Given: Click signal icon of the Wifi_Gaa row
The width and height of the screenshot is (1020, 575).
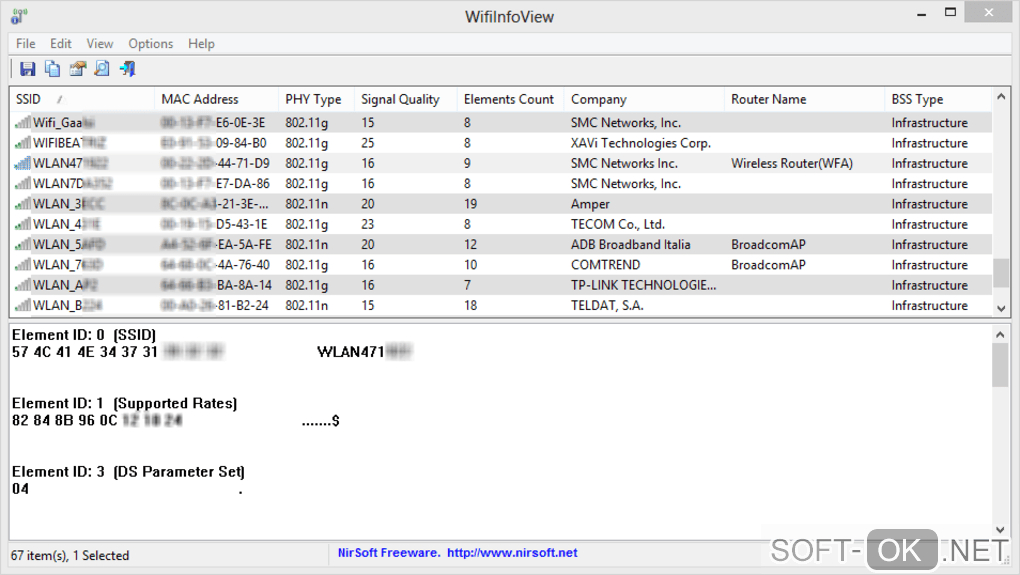Looking at the screenshot, I should tap(23, 122).
